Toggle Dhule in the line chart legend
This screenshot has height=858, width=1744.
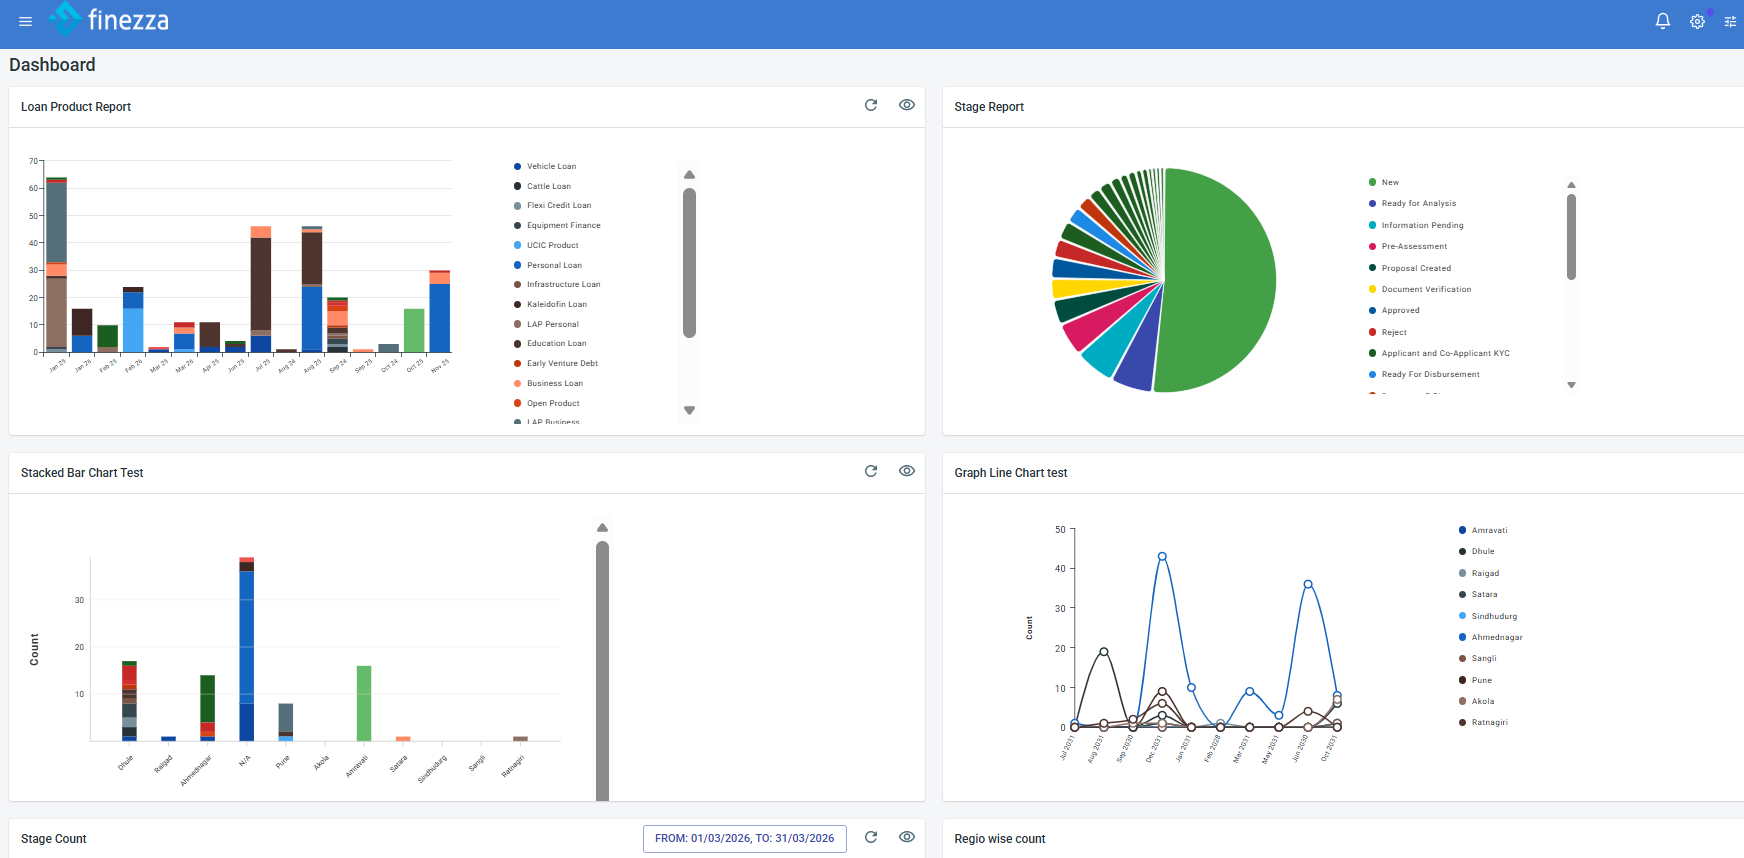click(x=1477, y=552)
